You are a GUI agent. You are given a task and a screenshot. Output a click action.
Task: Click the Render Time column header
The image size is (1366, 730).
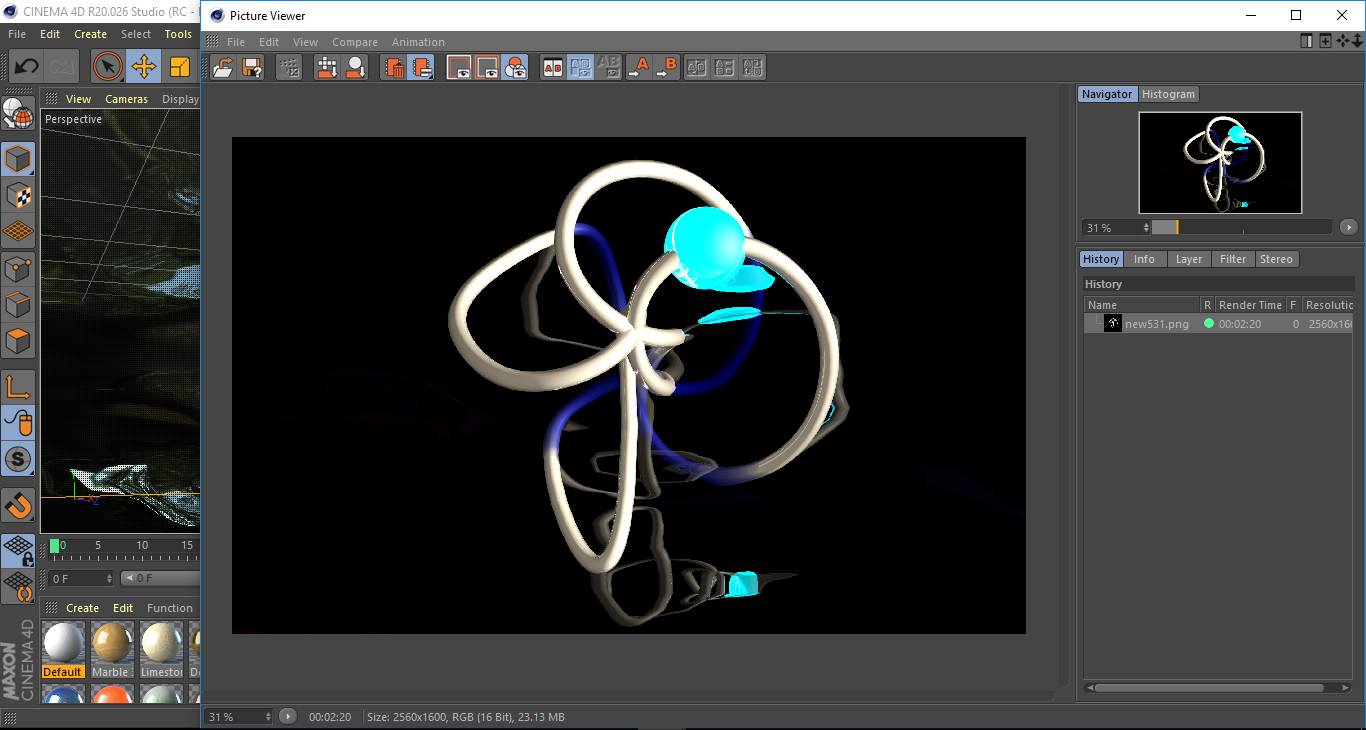click(x=1250, y=305)
